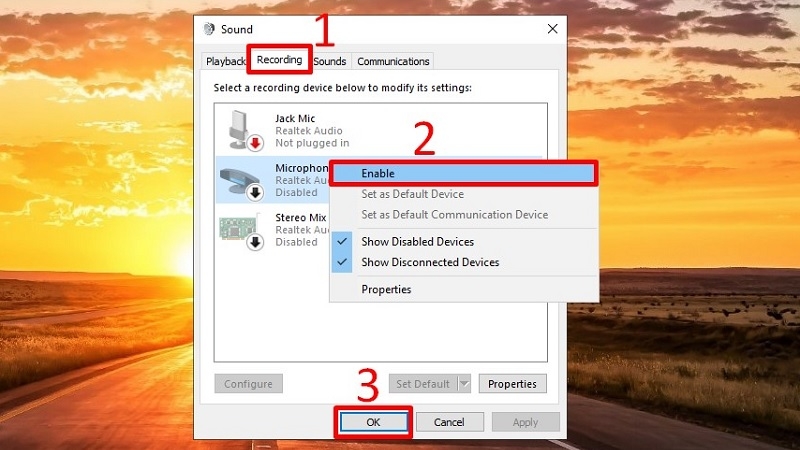Expand the Set Default dropdown arrow
The height and width of the screenshot is (450, 800).
[464, 384]
